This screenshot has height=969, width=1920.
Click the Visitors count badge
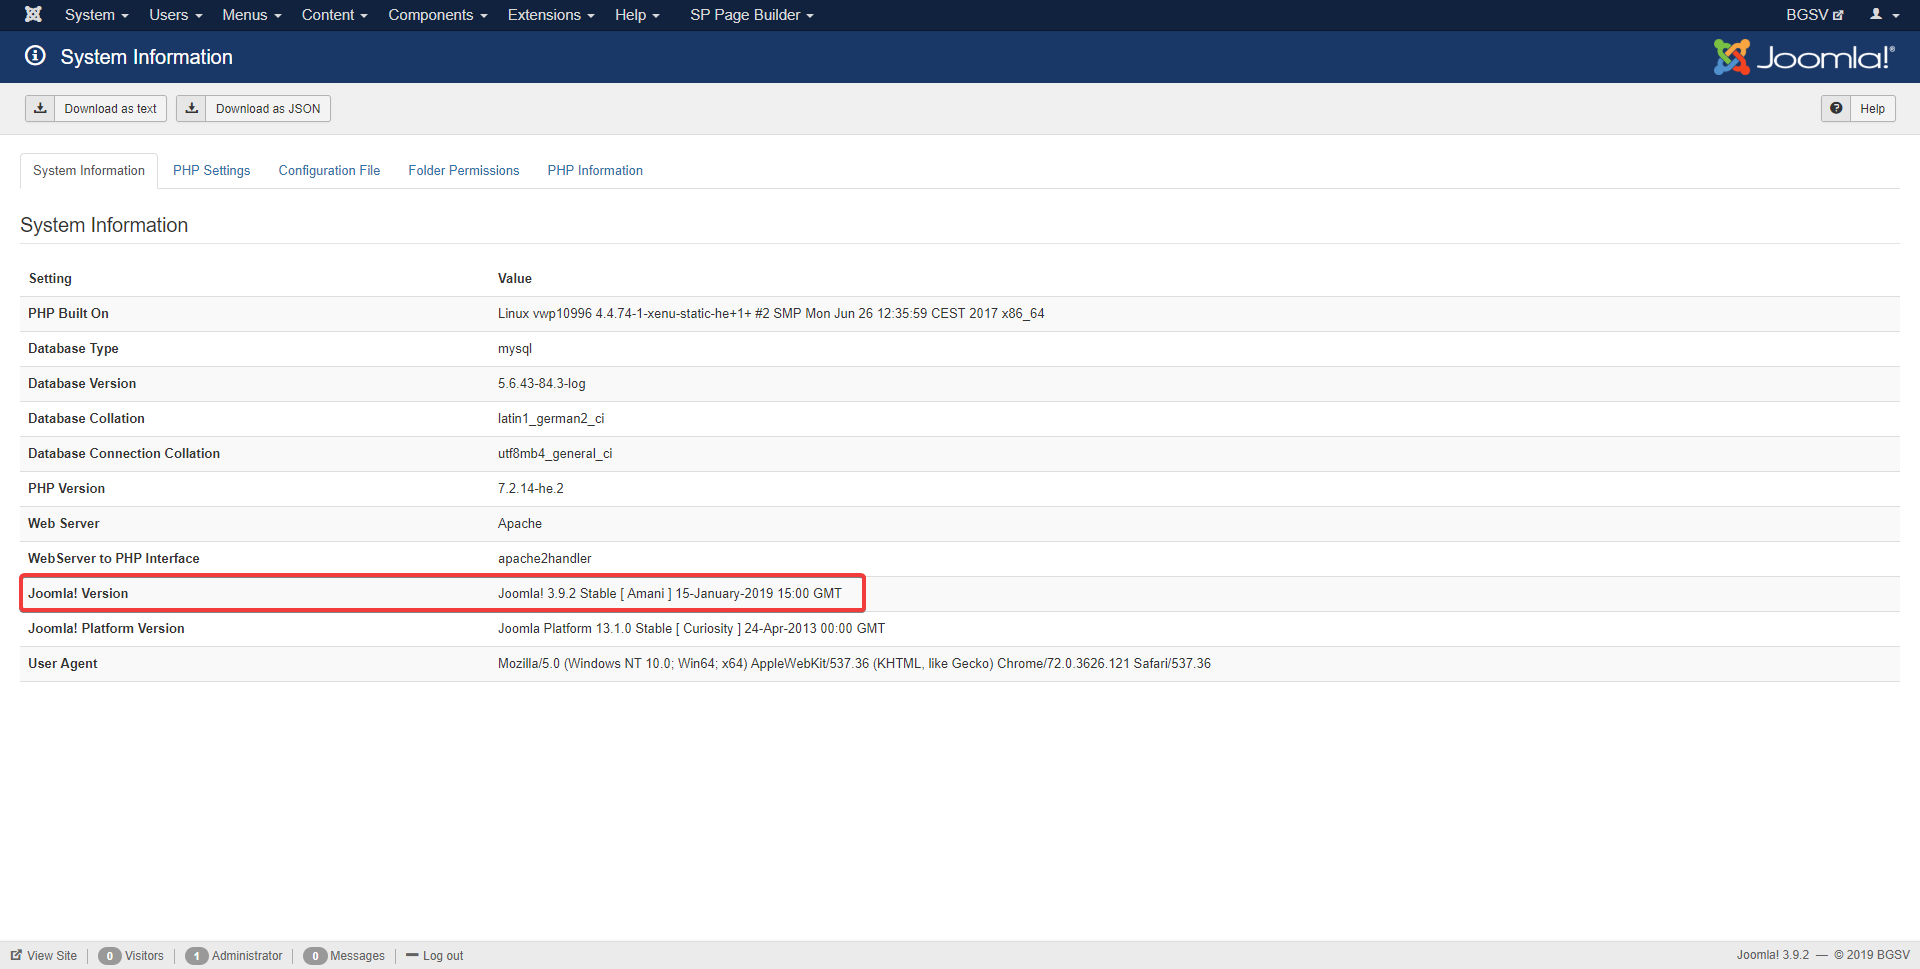110,956
